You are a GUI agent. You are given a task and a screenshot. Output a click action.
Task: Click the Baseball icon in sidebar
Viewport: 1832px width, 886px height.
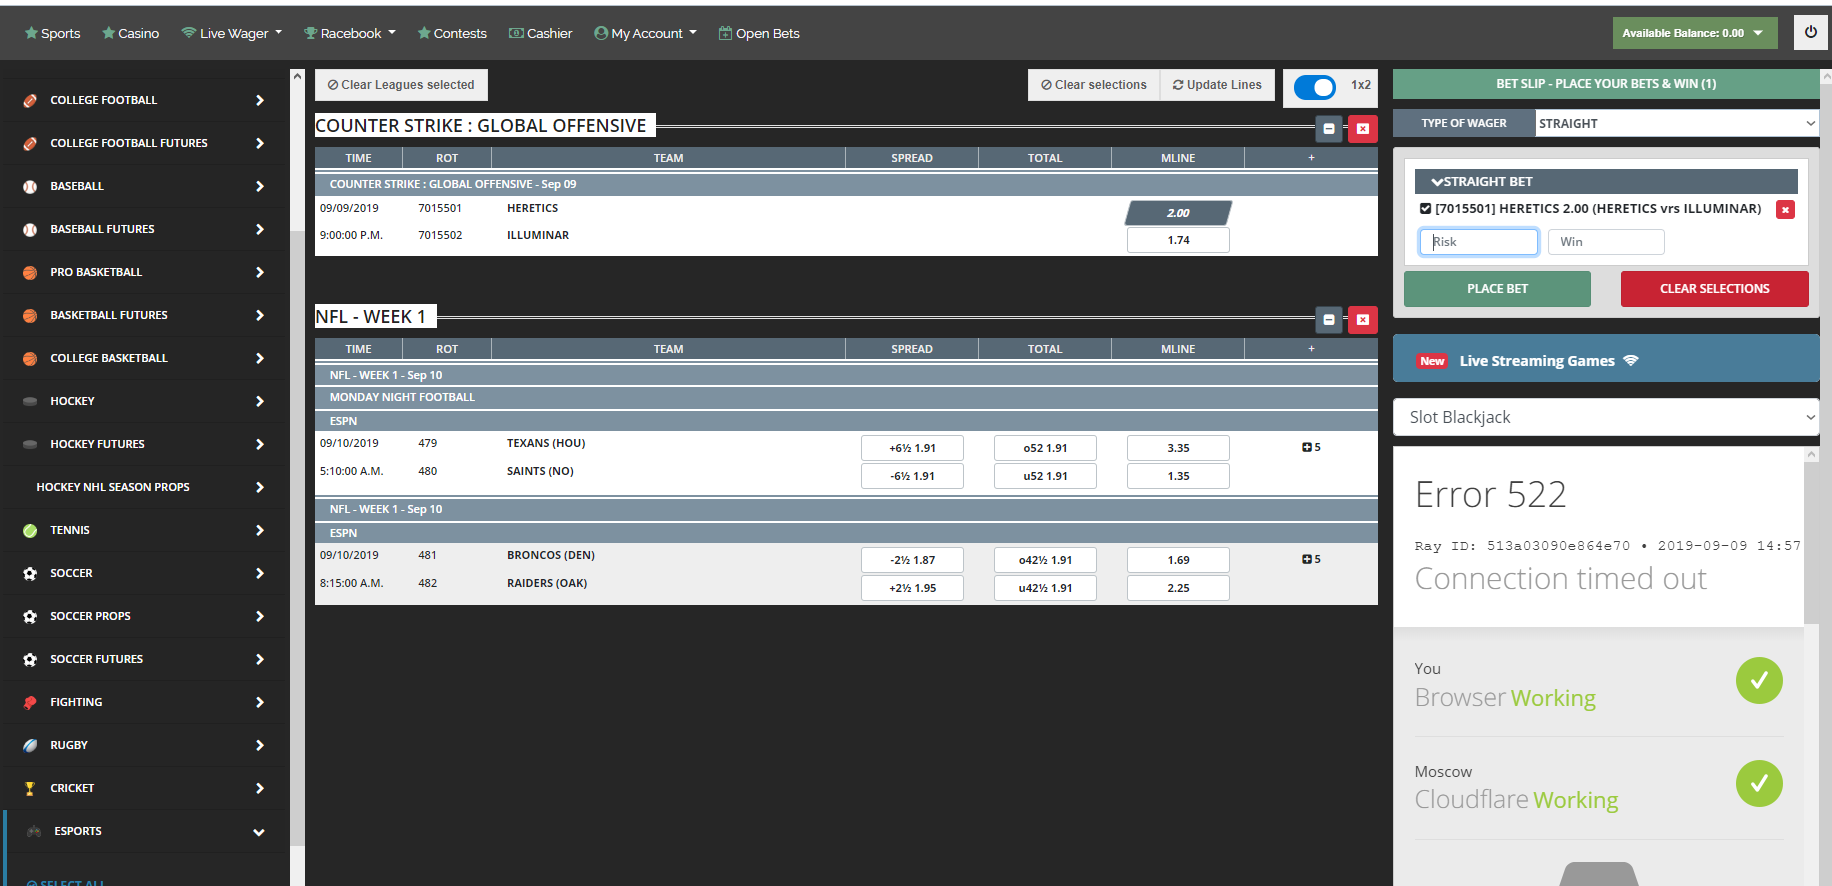(30, 186)
